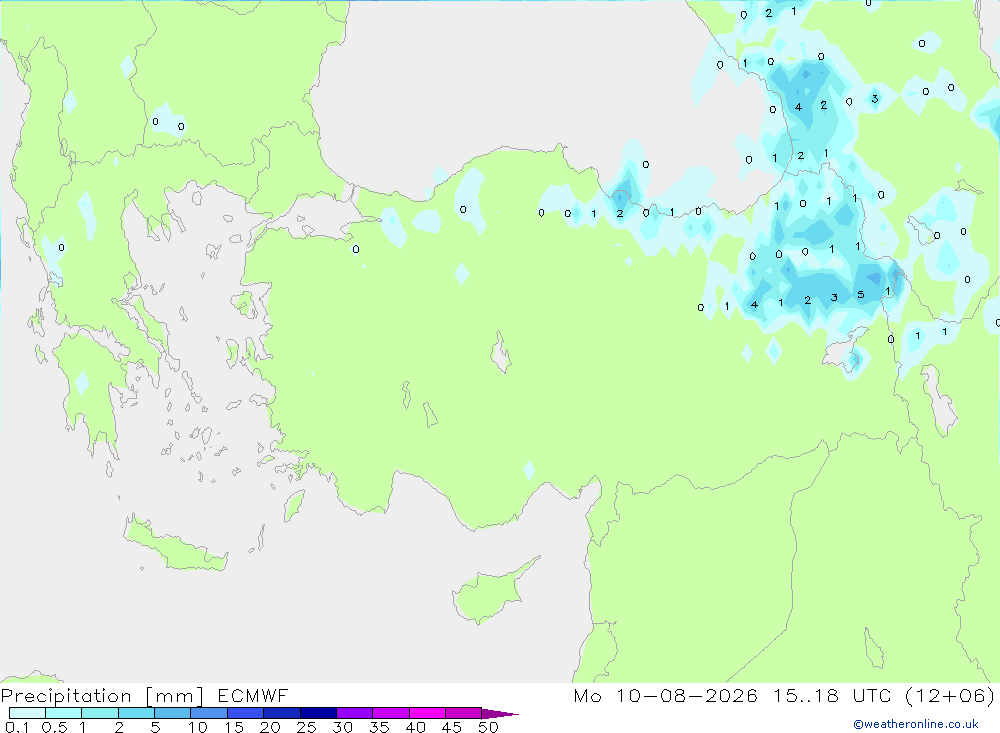Viewport: 1000px width, 733px height.
Task: Click the 0.5 legend scale label
Action: tap(54, 727)
